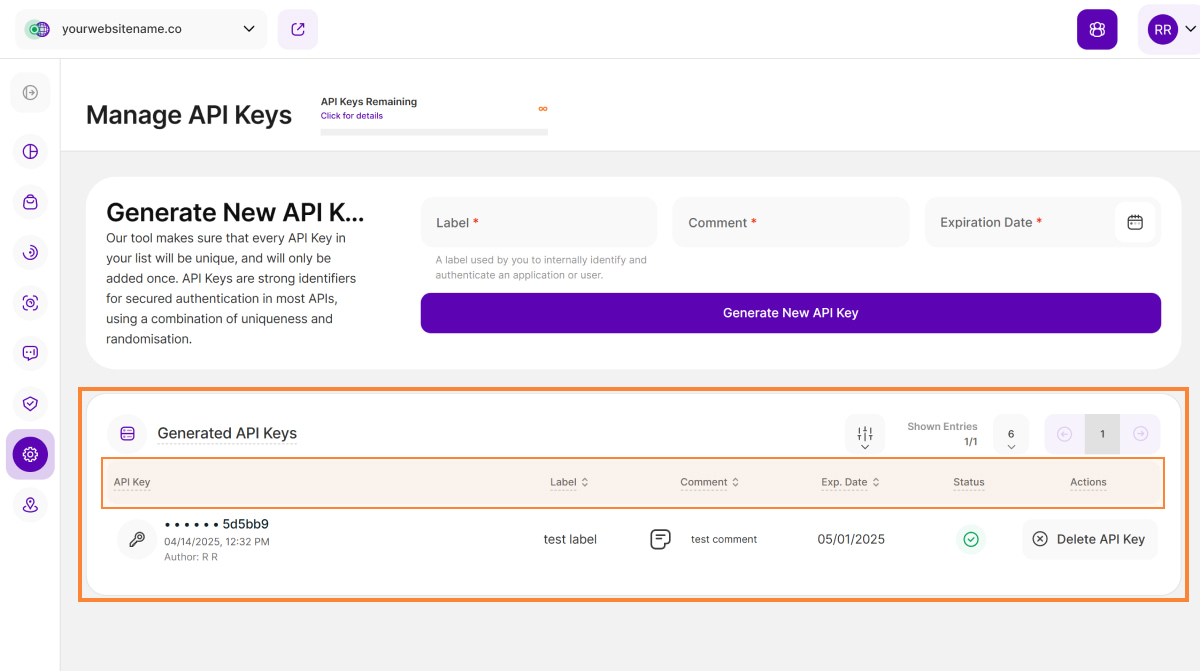Click the comment note icon in row

click(660, 539)
